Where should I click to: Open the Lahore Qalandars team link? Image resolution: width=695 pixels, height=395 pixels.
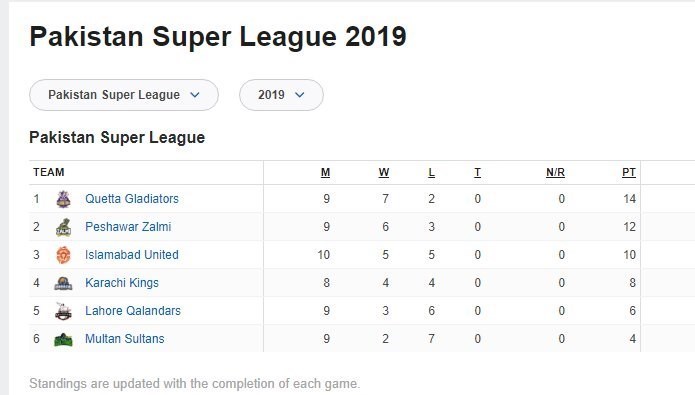click(x=133, y=310)
